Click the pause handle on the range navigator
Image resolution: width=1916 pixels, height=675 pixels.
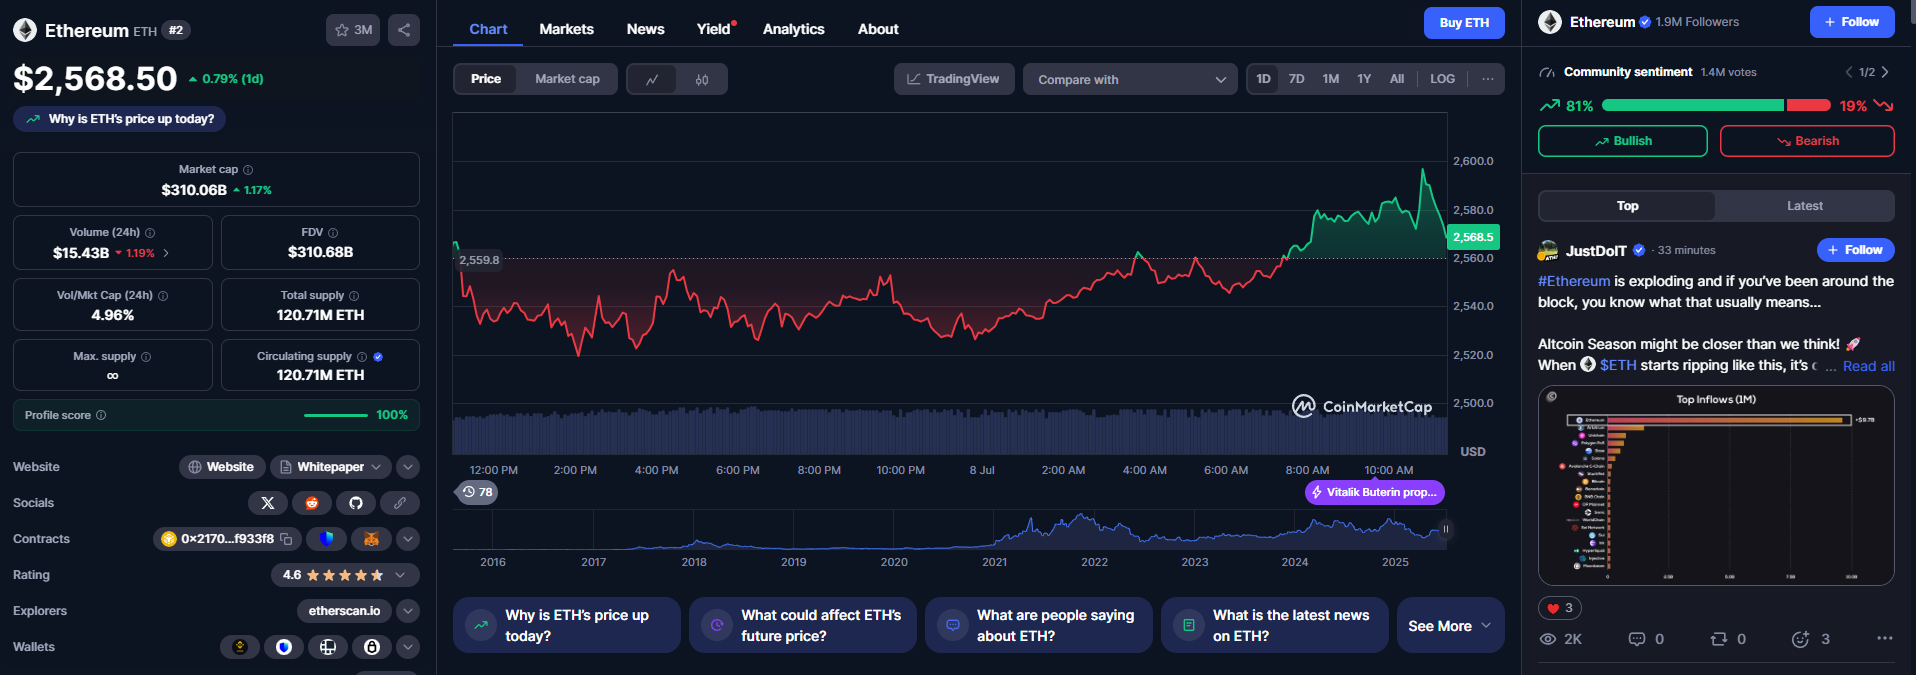click(1445, 529)
